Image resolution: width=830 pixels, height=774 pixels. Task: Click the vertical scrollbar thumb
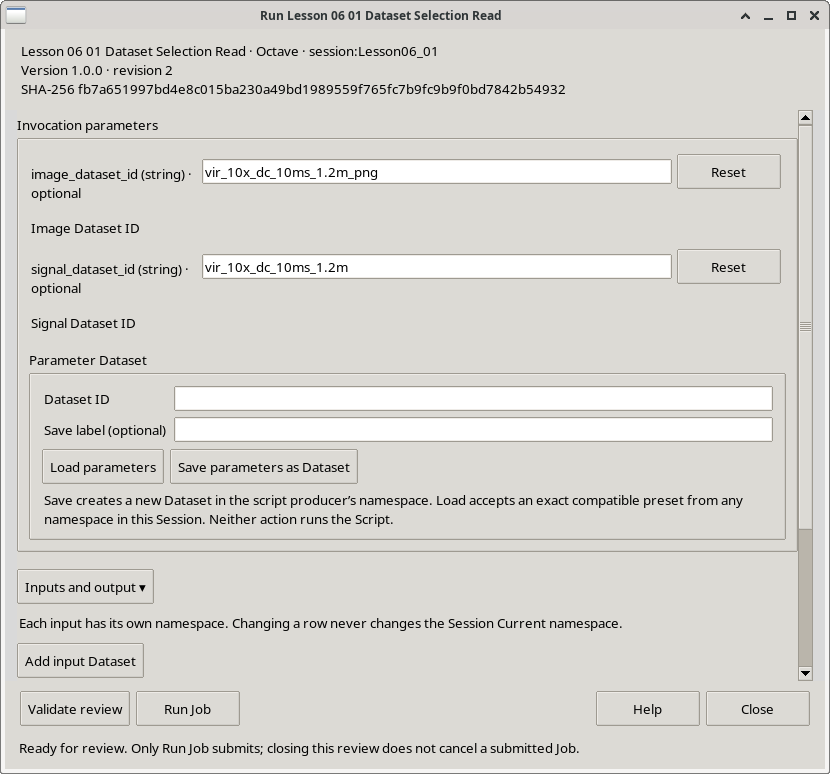(805, 327)
